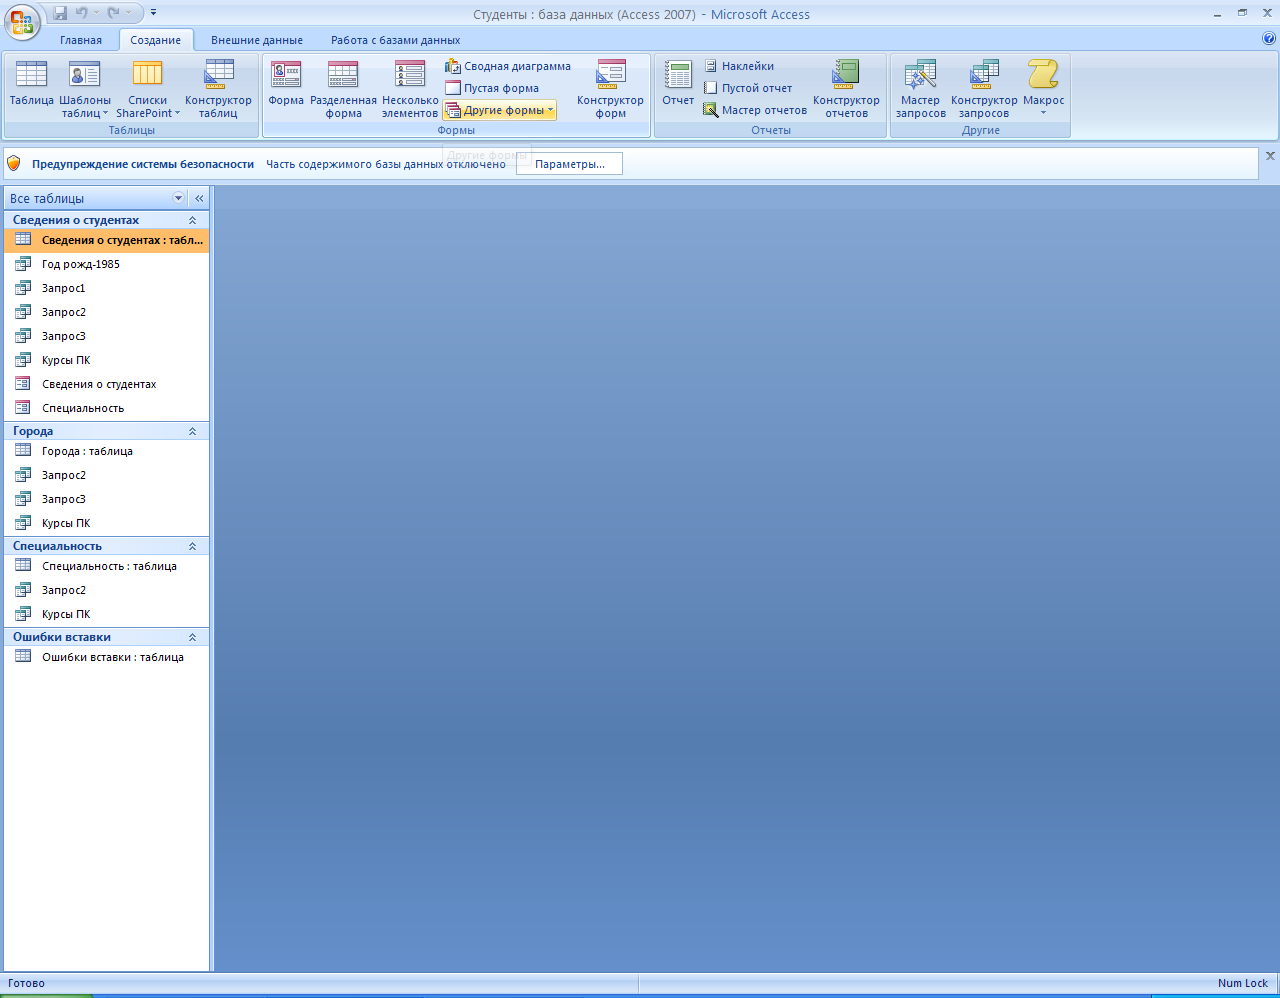This screenshot has height=998, width=1280.
Task: Create a Пустой отчет
Action: click(747, 88)
